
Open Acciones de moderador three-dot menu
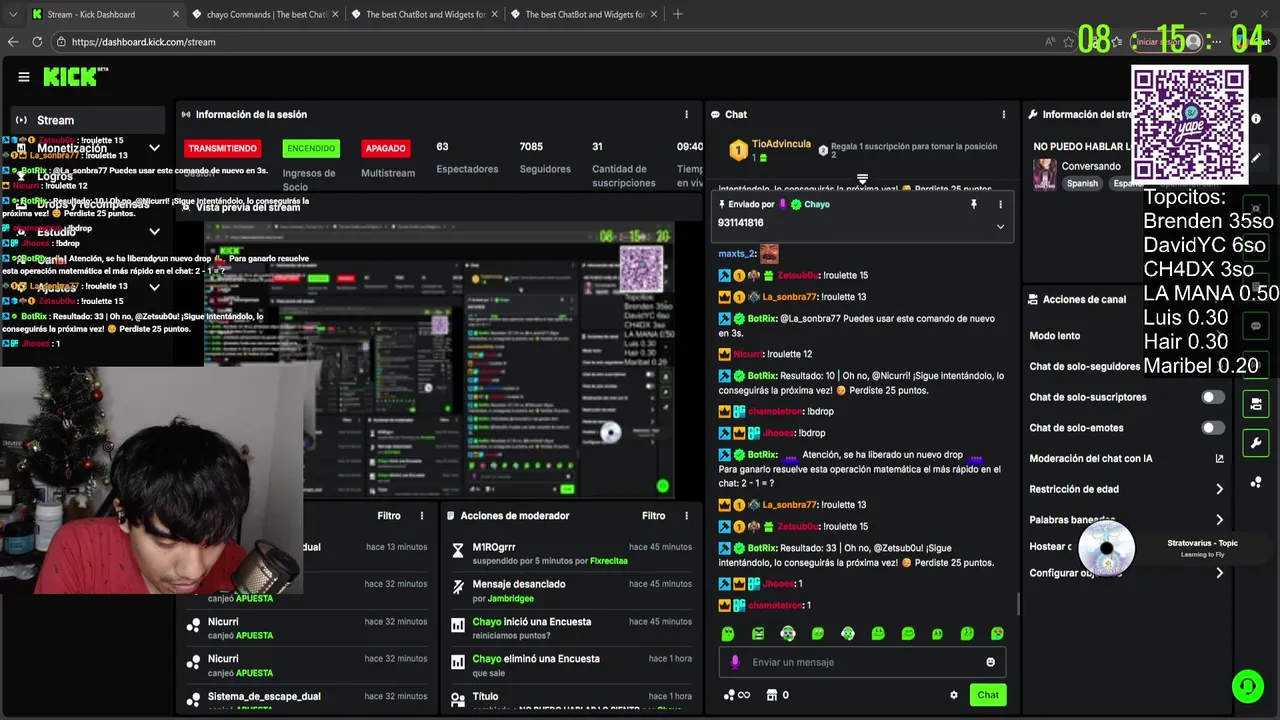click(x=686, y=516)
